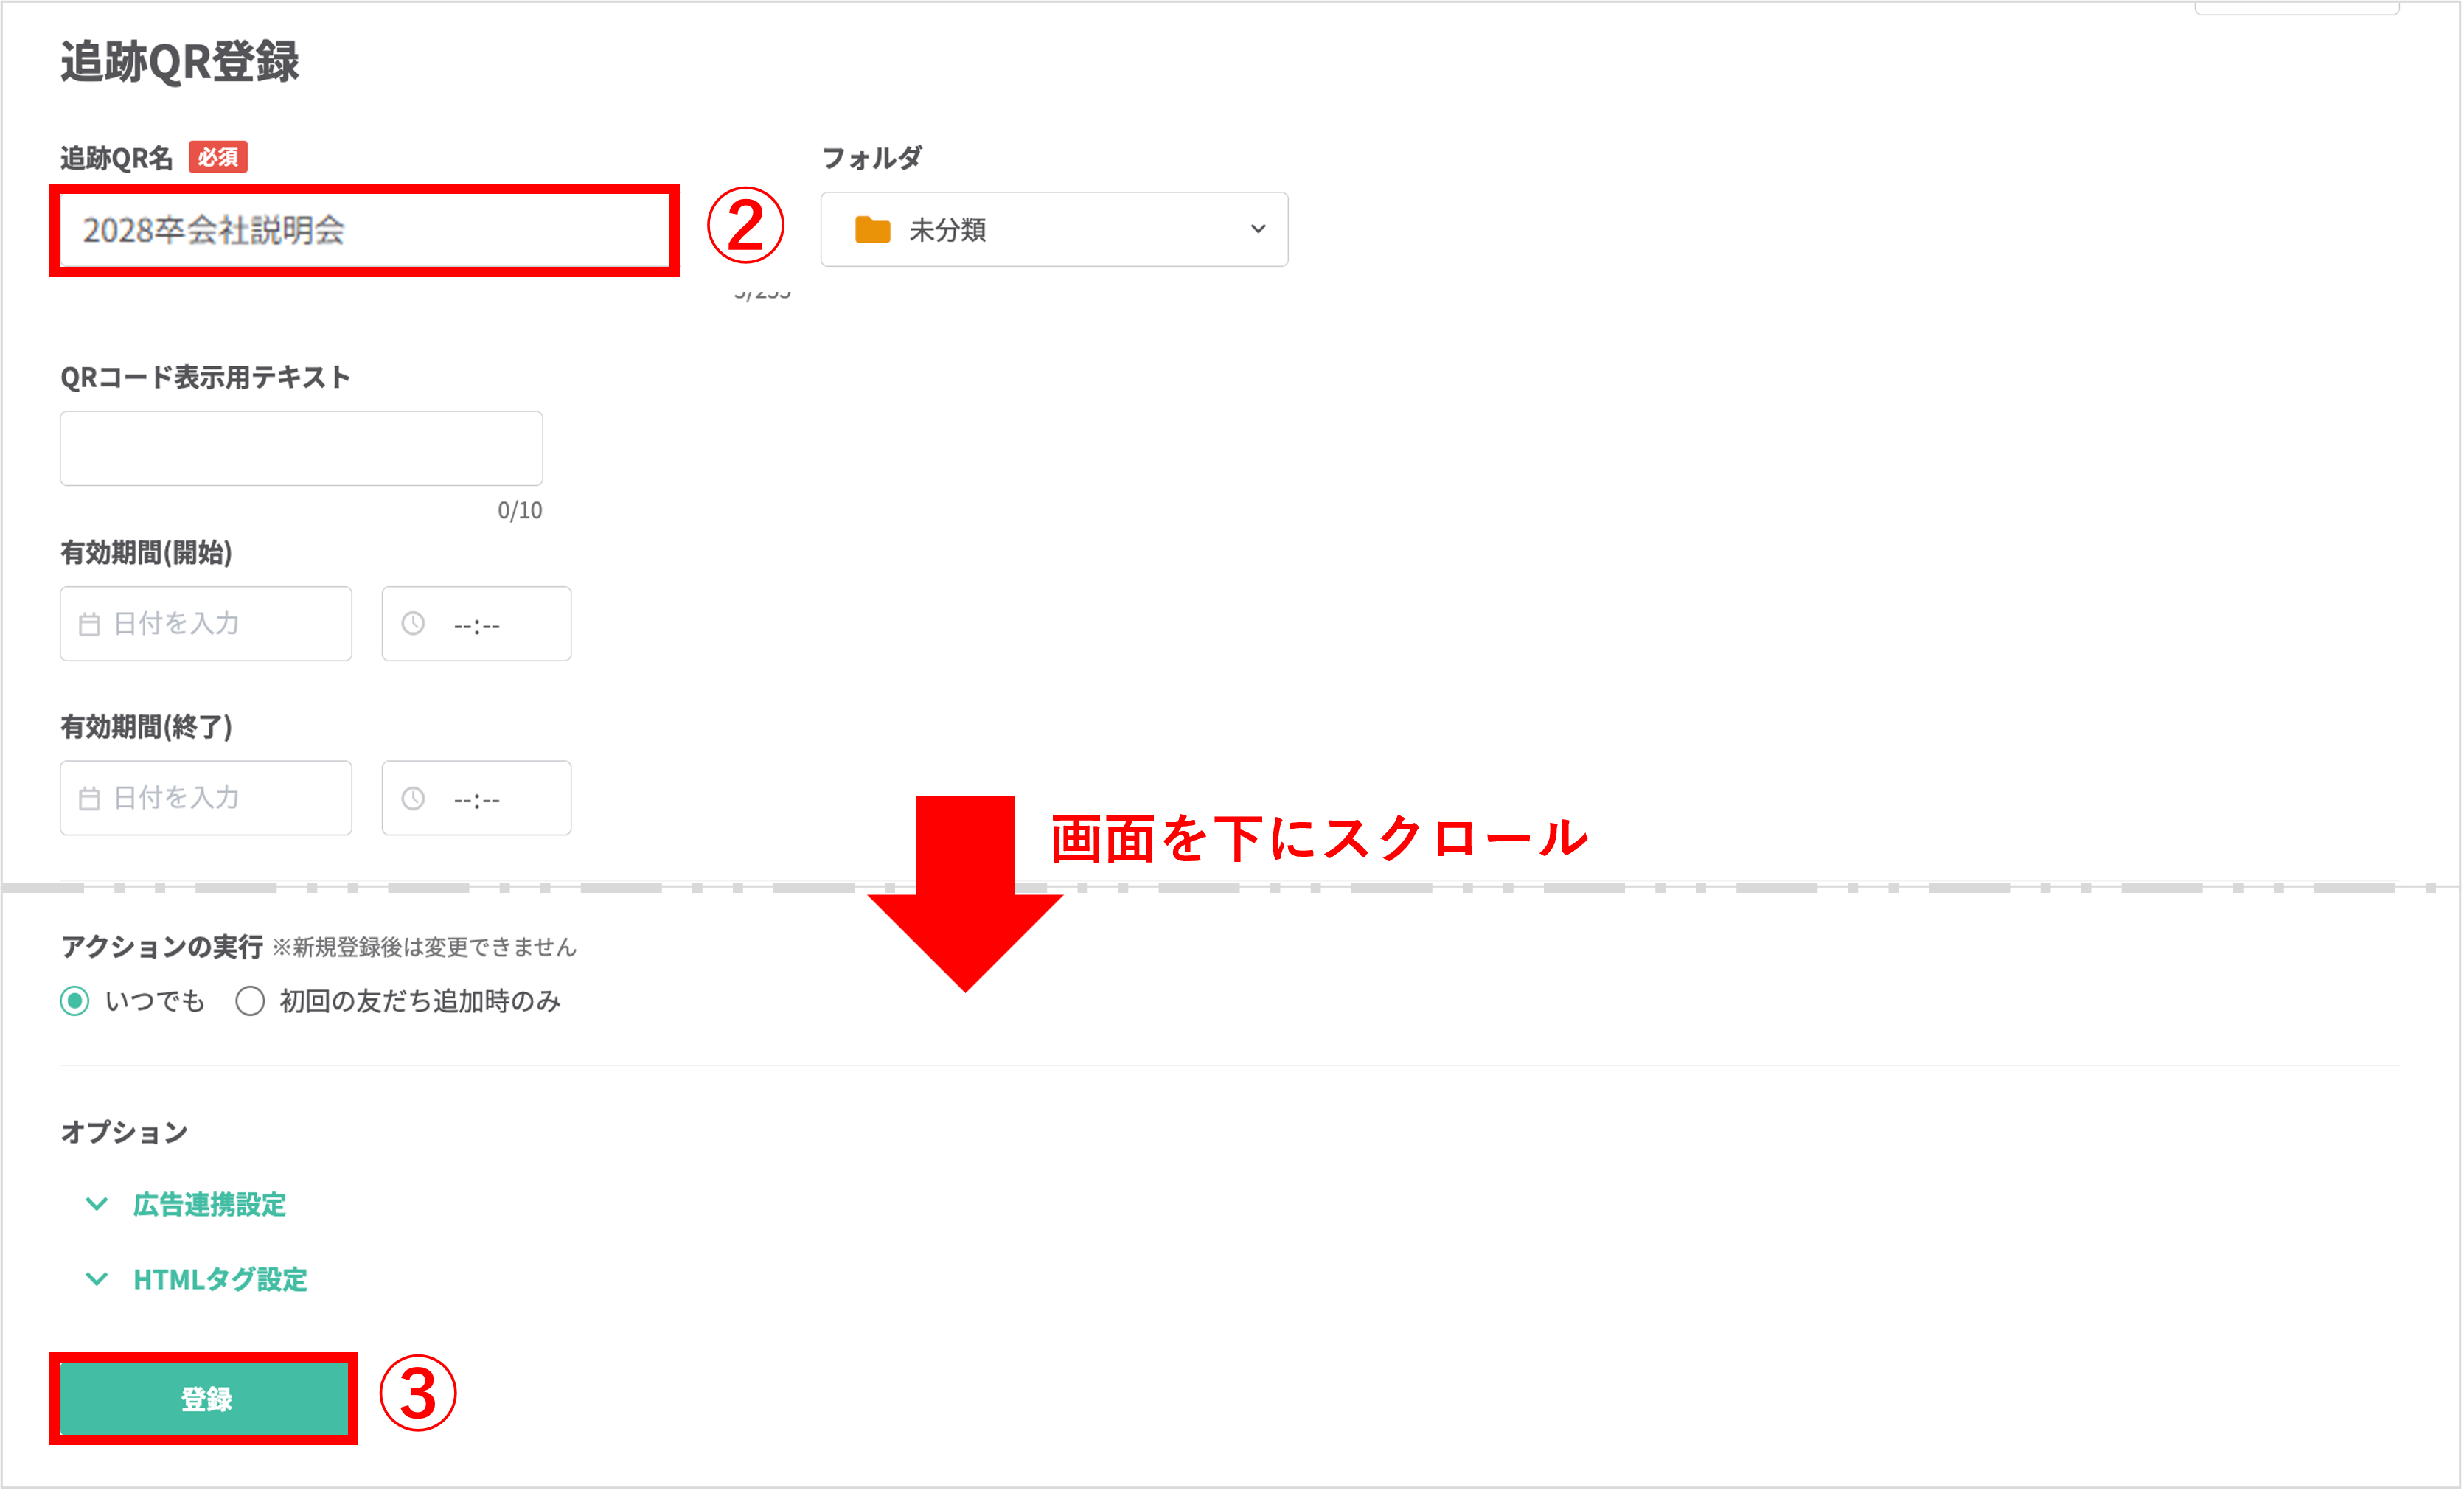Expand the 広告連携設定 option section

[x=209, y=1204]
